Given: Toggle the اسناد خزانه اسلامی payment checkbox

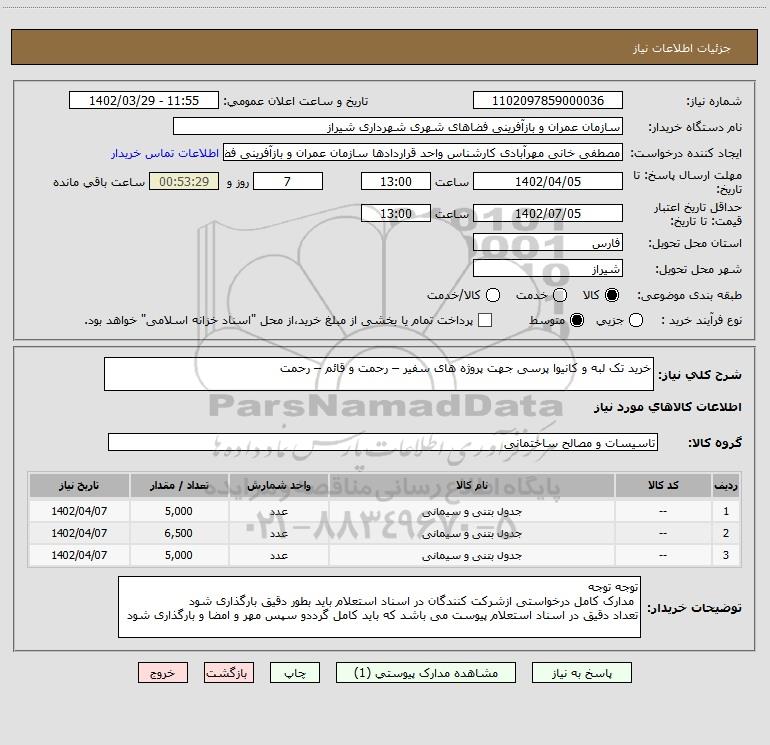Looking at the screenshot, I should (485, 320).
